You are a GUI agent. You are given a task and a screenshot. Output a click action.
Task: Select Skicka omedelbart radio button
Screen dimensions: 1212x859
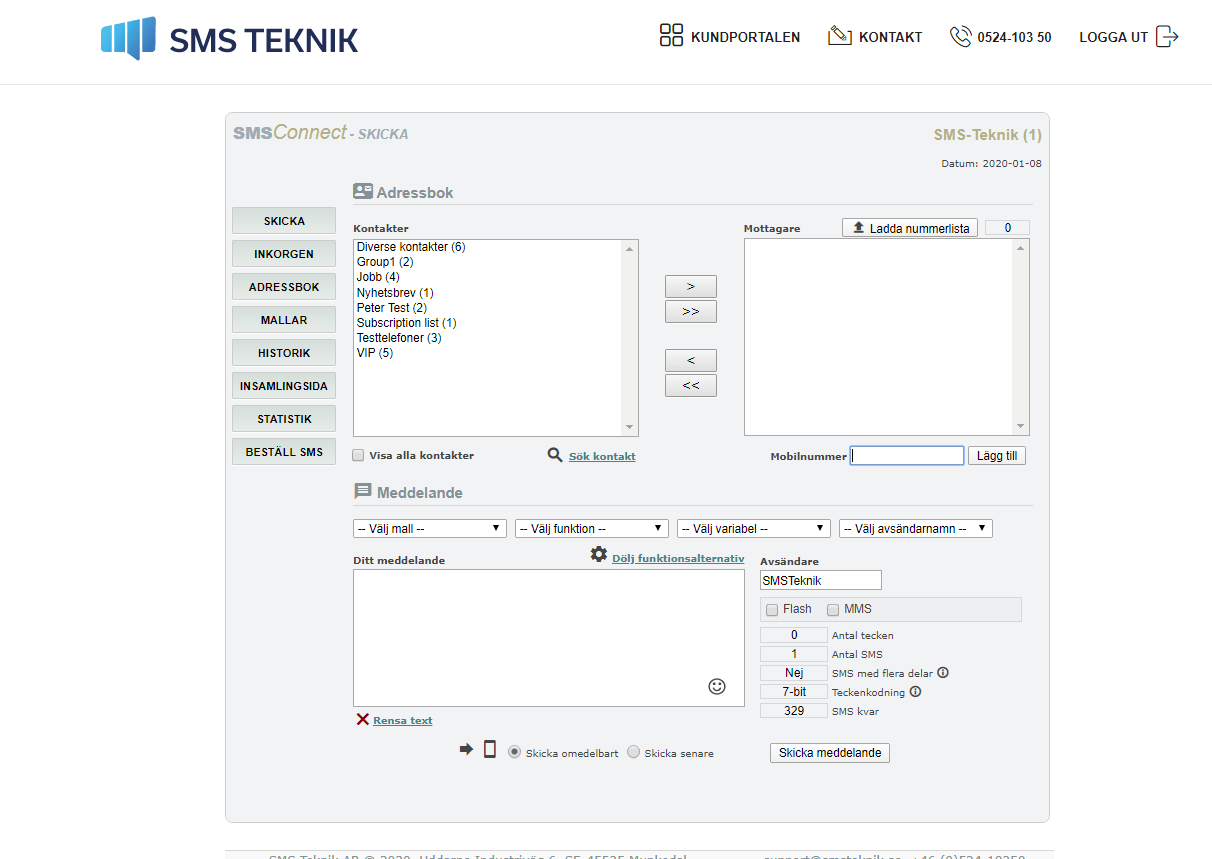(x=515, y=752)
